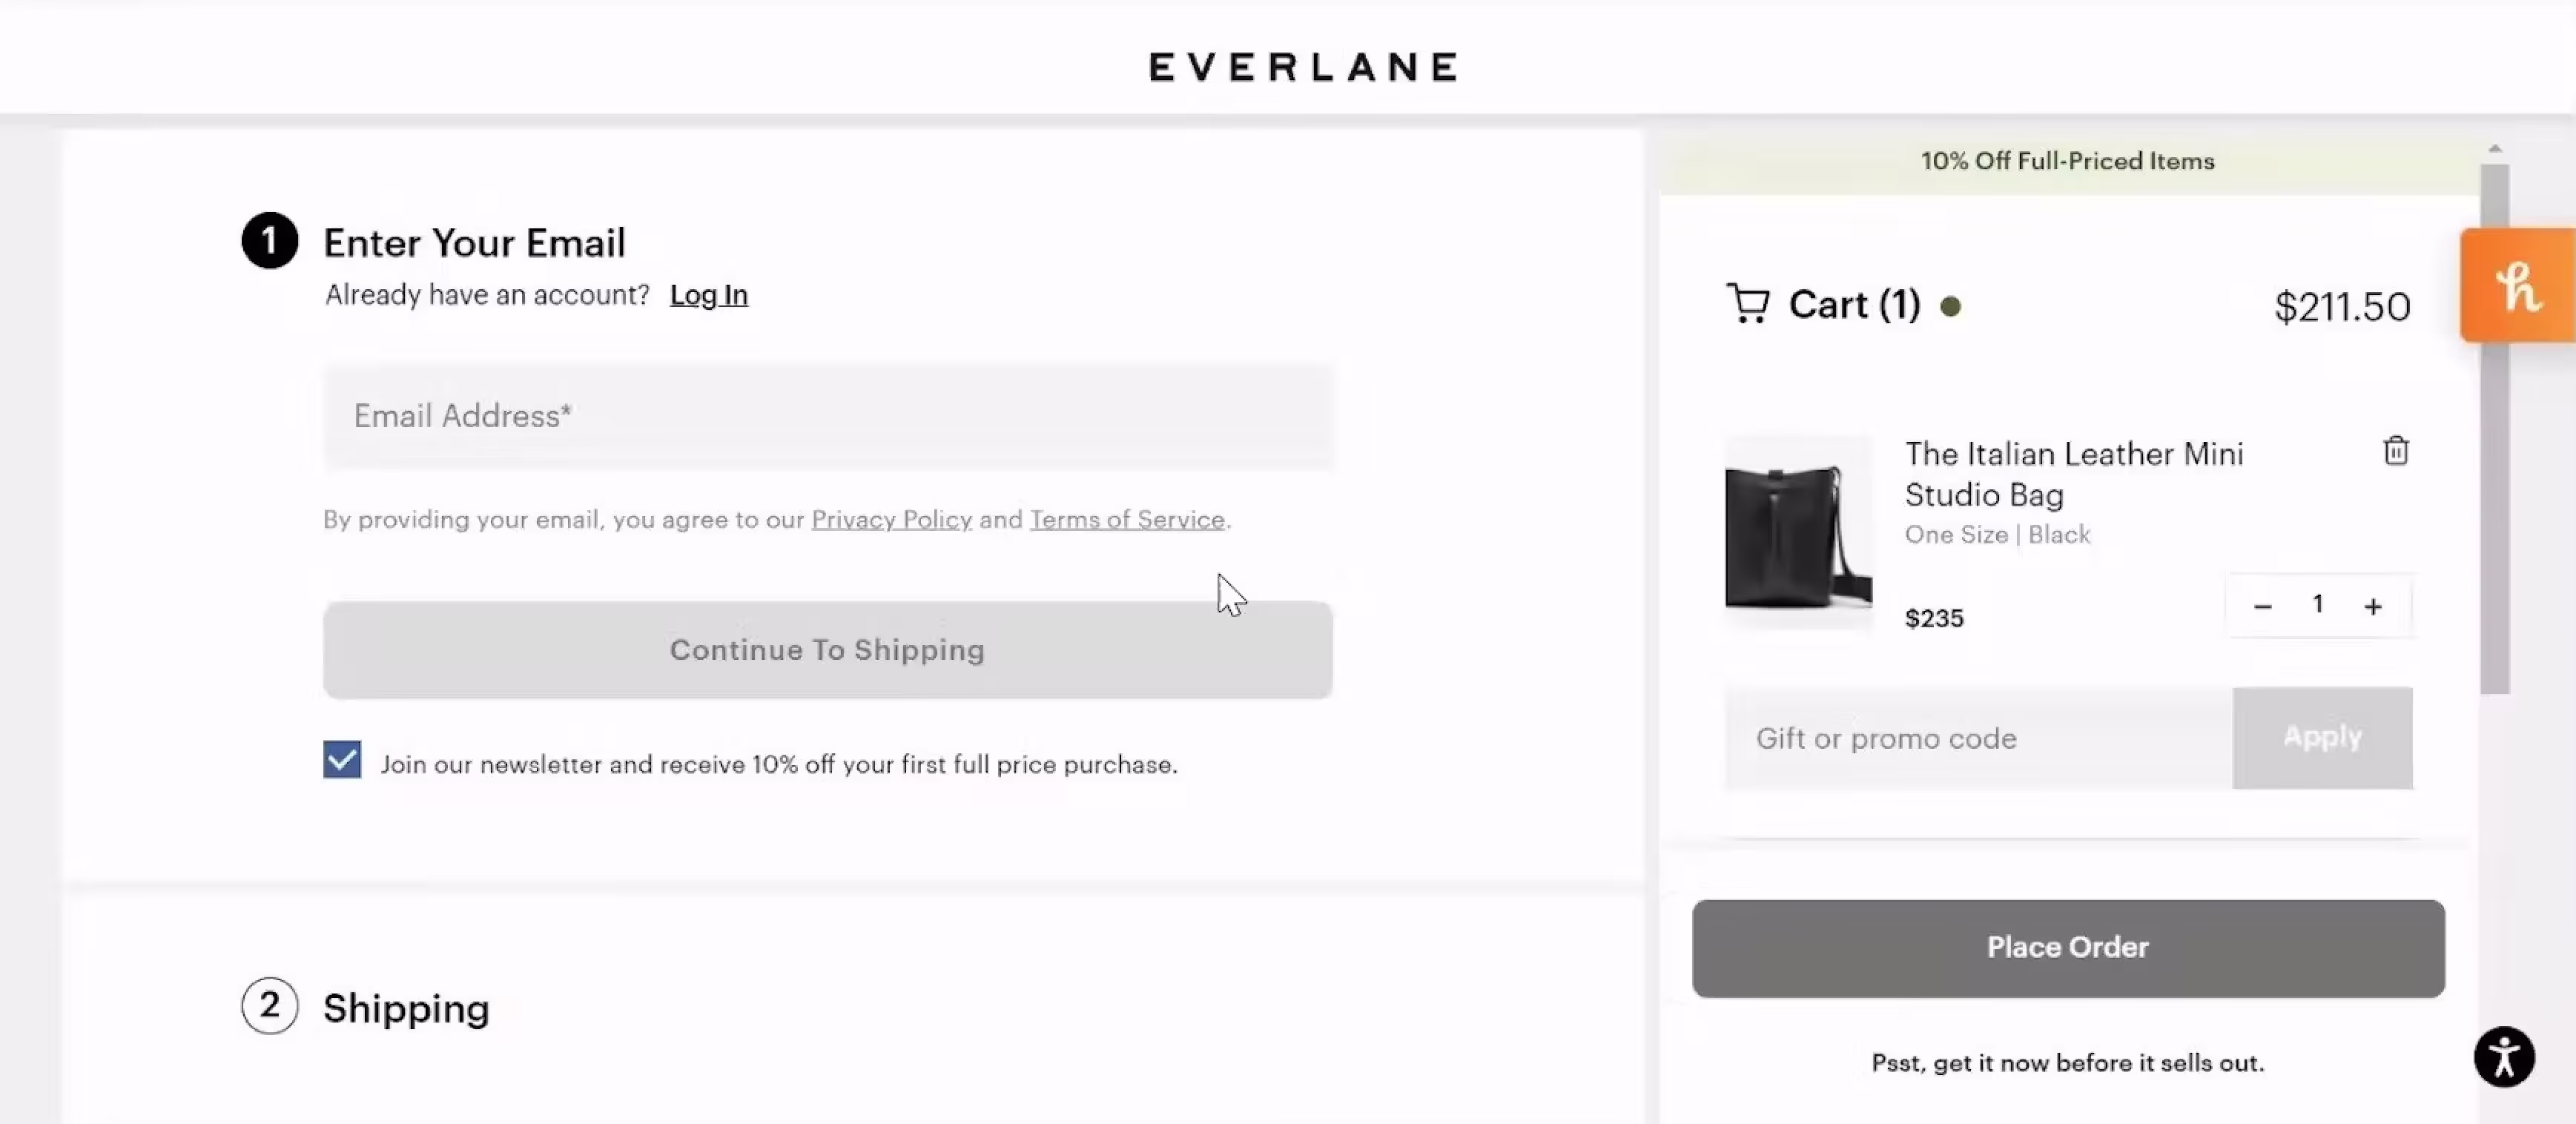Delete the Italian Leather Mini Studio Bag
This screenshot has height=1124, width=2576.
point(2395,451)
